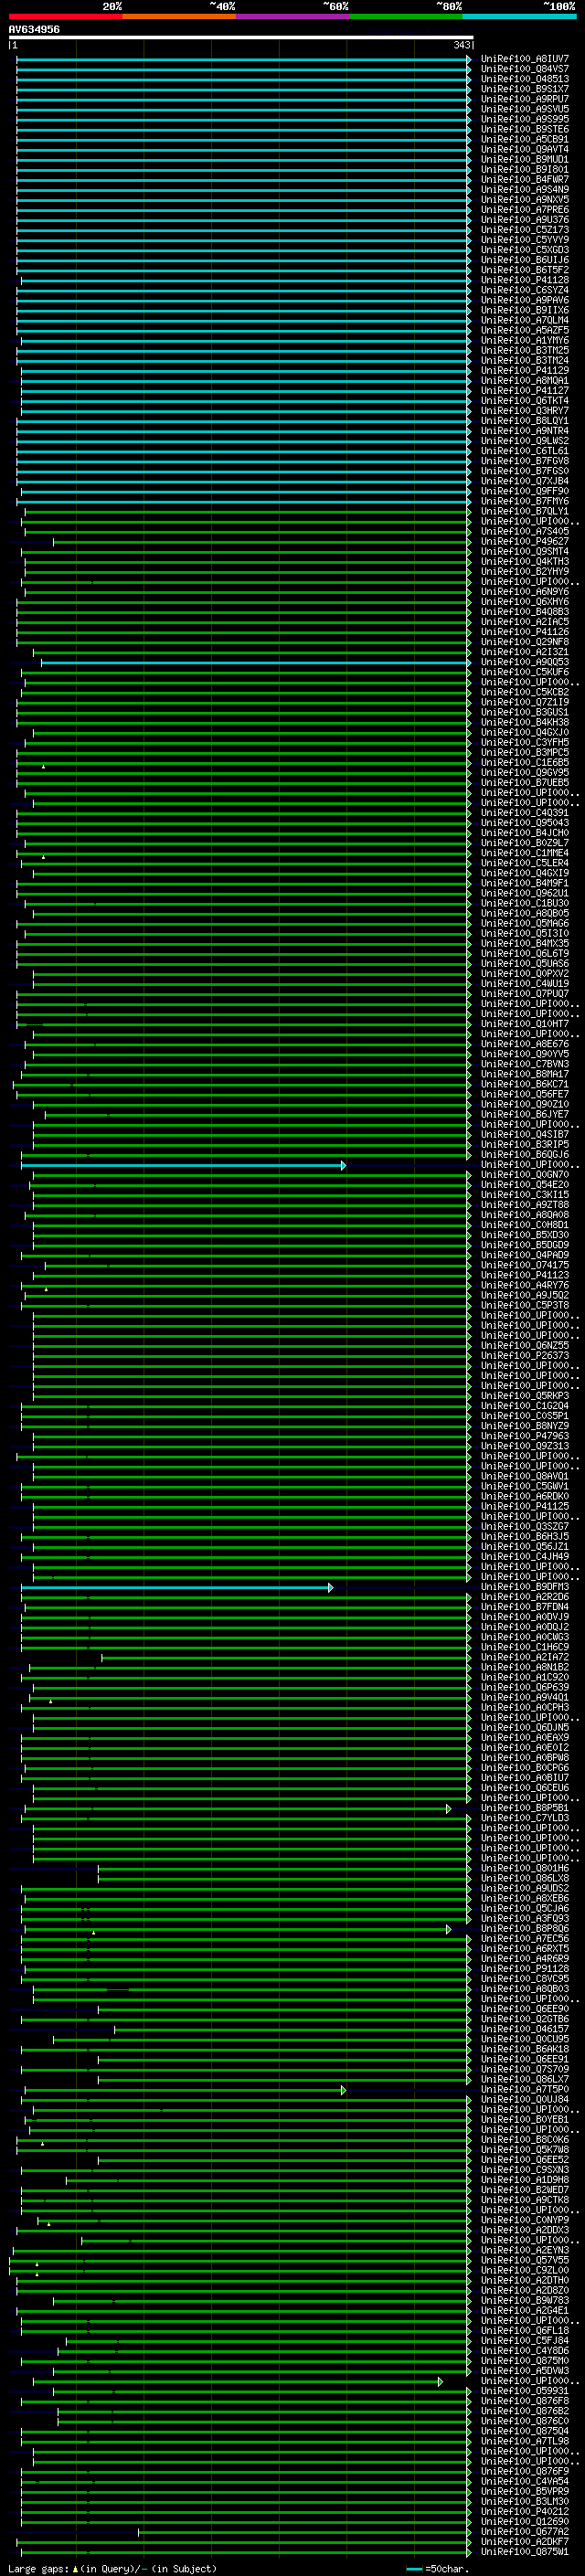
Task: Select hit UniRef100_P41123
Action: click(x=525, y=1275)
